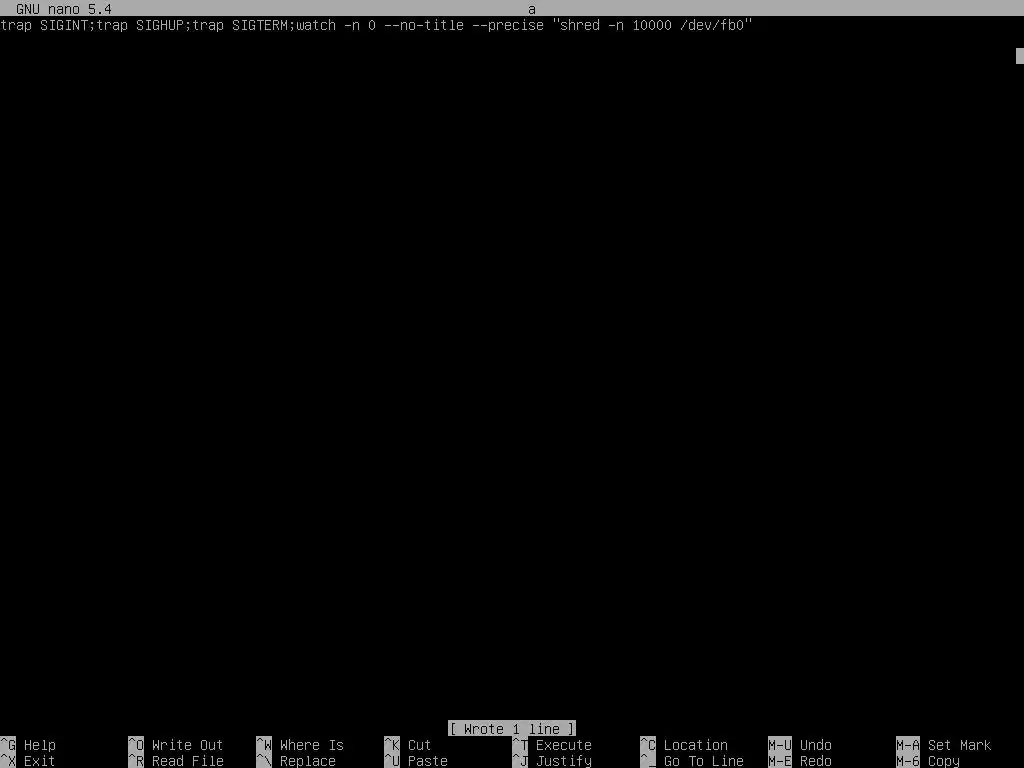Click the Go To Line shortcut
This screenshot has width=1024, height=768.
692,761
